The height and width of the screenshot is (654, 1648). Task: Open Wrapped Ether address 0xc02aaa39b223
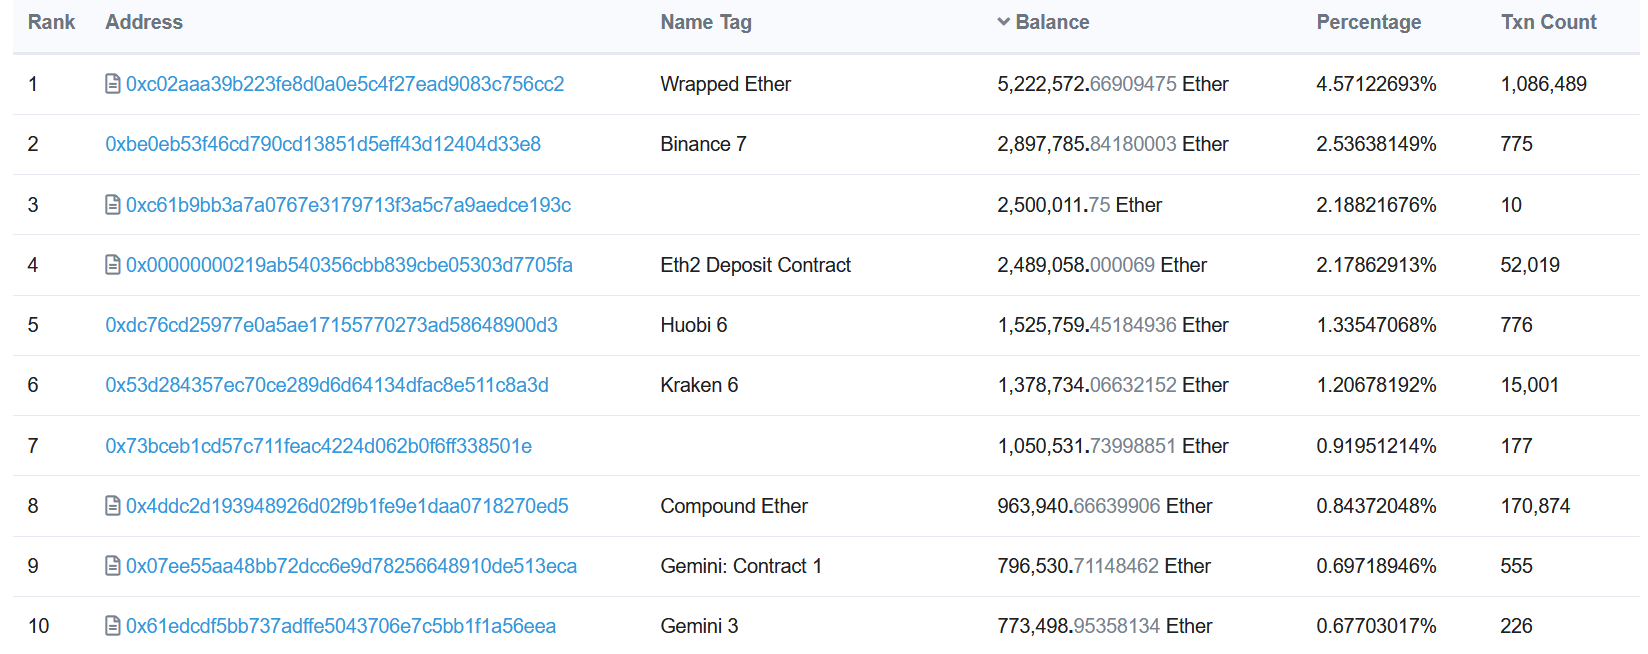345,84
